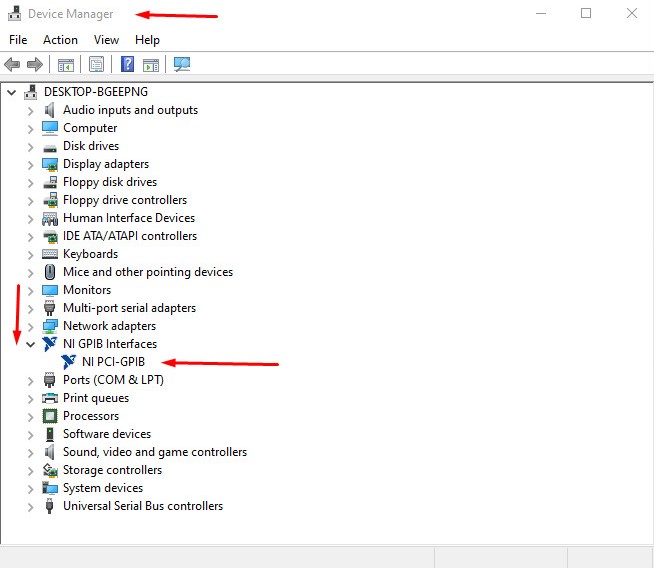The width and height of the screenshot is (654, 568).
Task: Expand IDE ATA/ATAPI controllers chevron
Action: click(x=30, y=237)
